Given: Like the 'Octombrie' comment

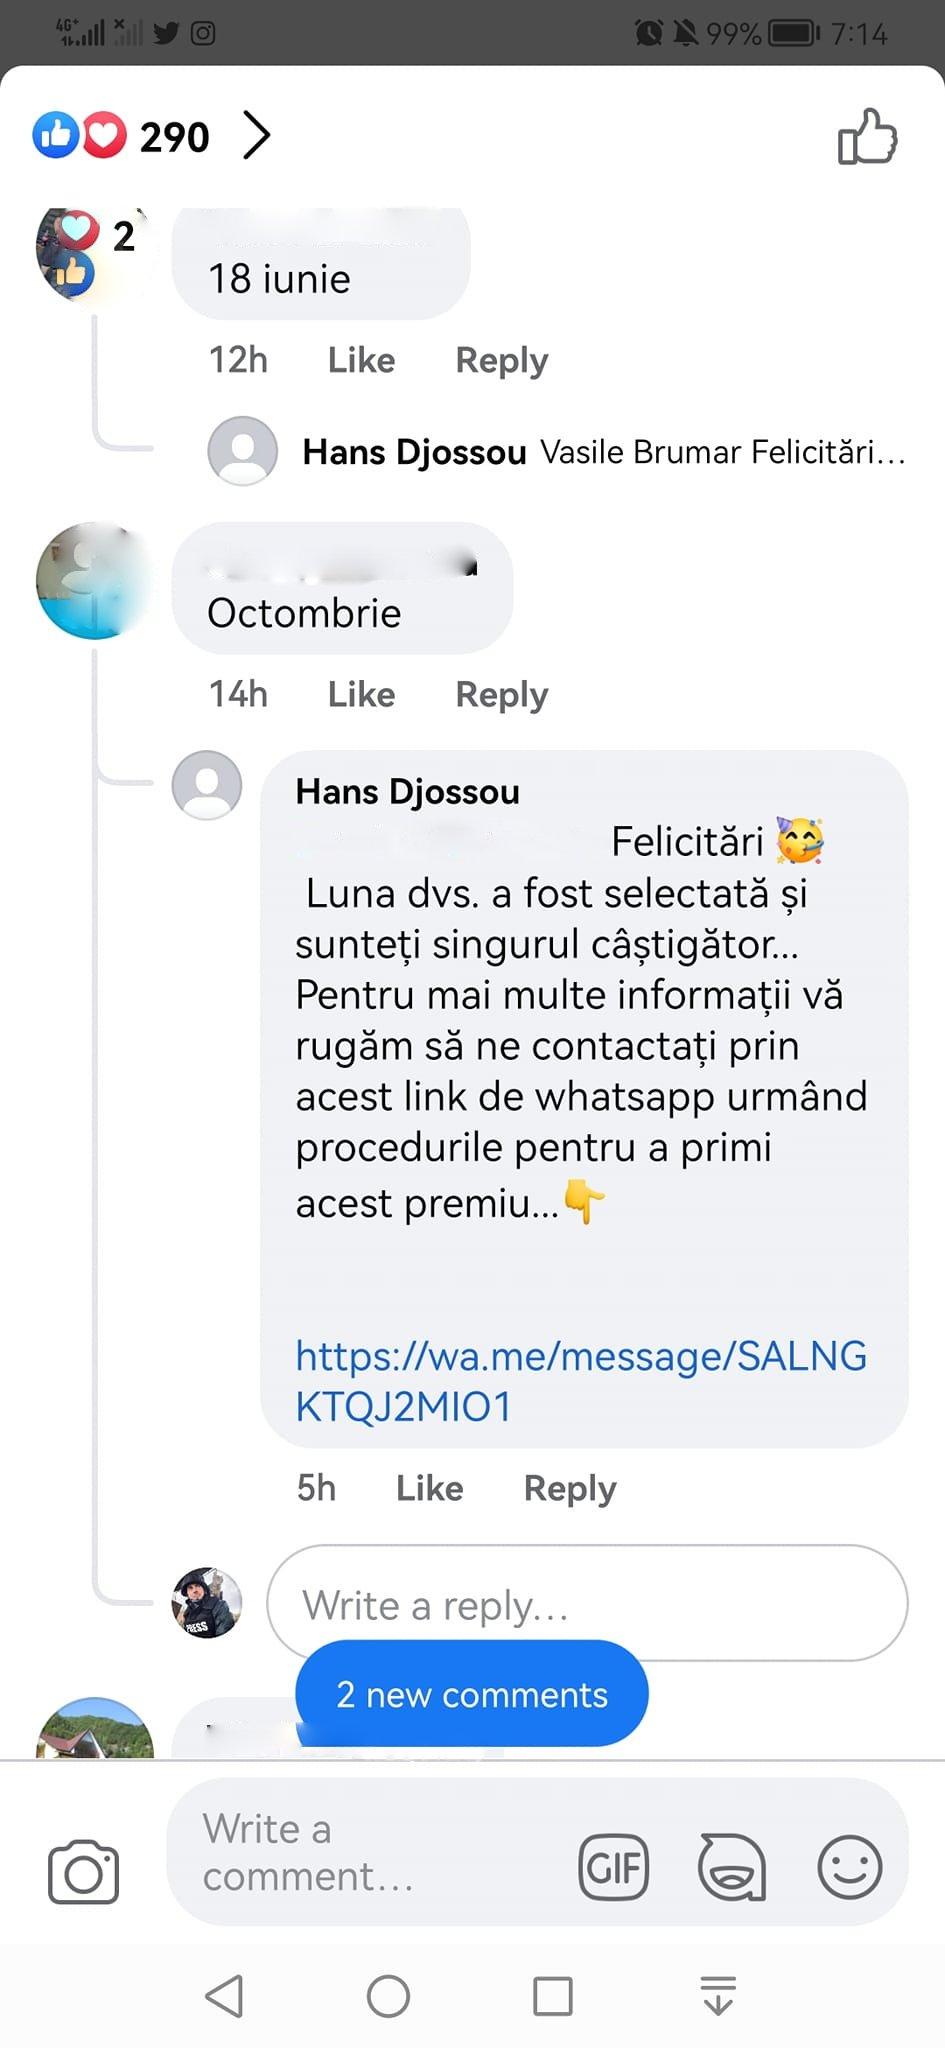Looking at the screenshot, I should pyautogui.click(x=360, y=693).
